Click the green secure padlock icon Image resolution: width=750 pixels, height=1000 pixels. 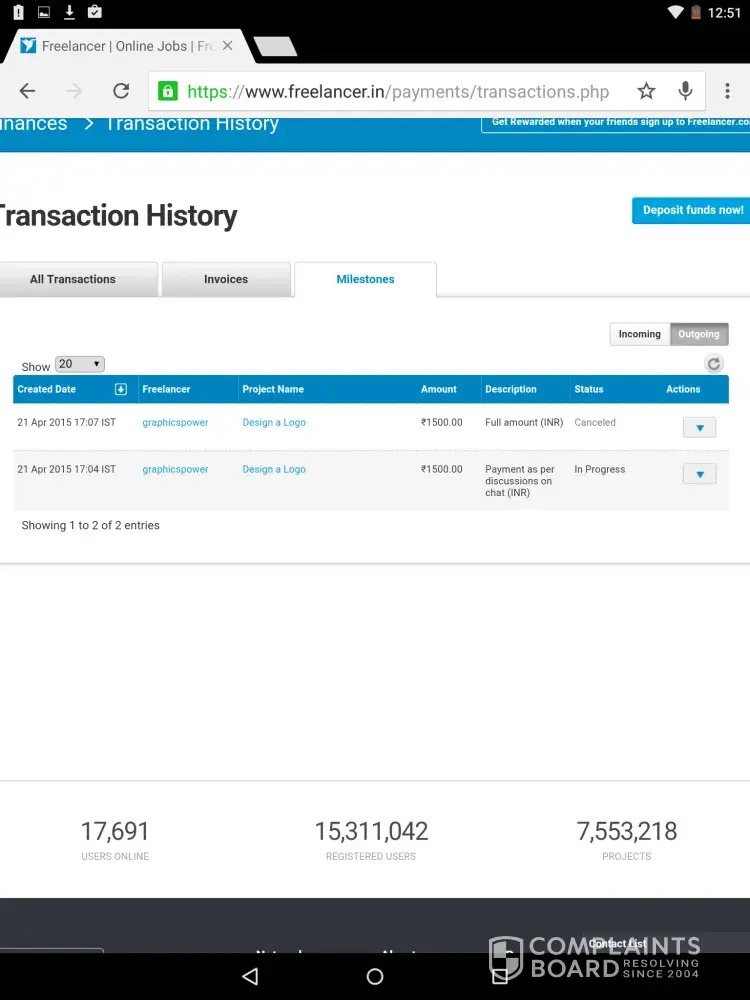point(167,91)
